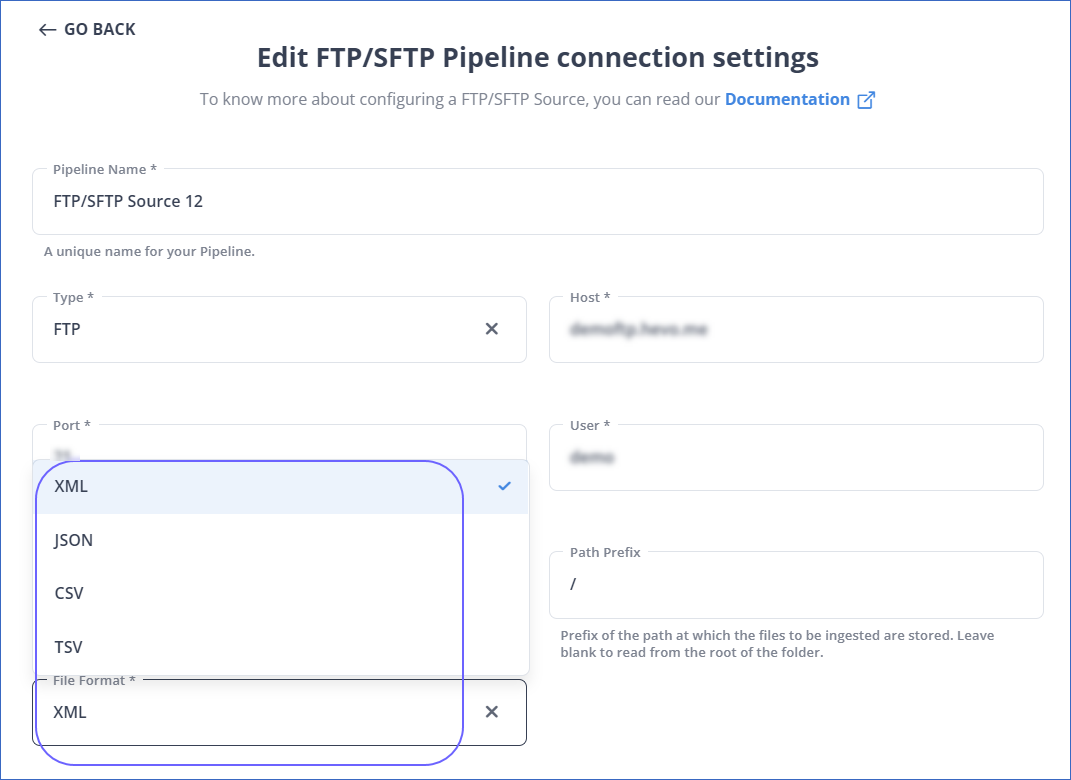Click the external link icon beside Documentation

pos(866,100)
